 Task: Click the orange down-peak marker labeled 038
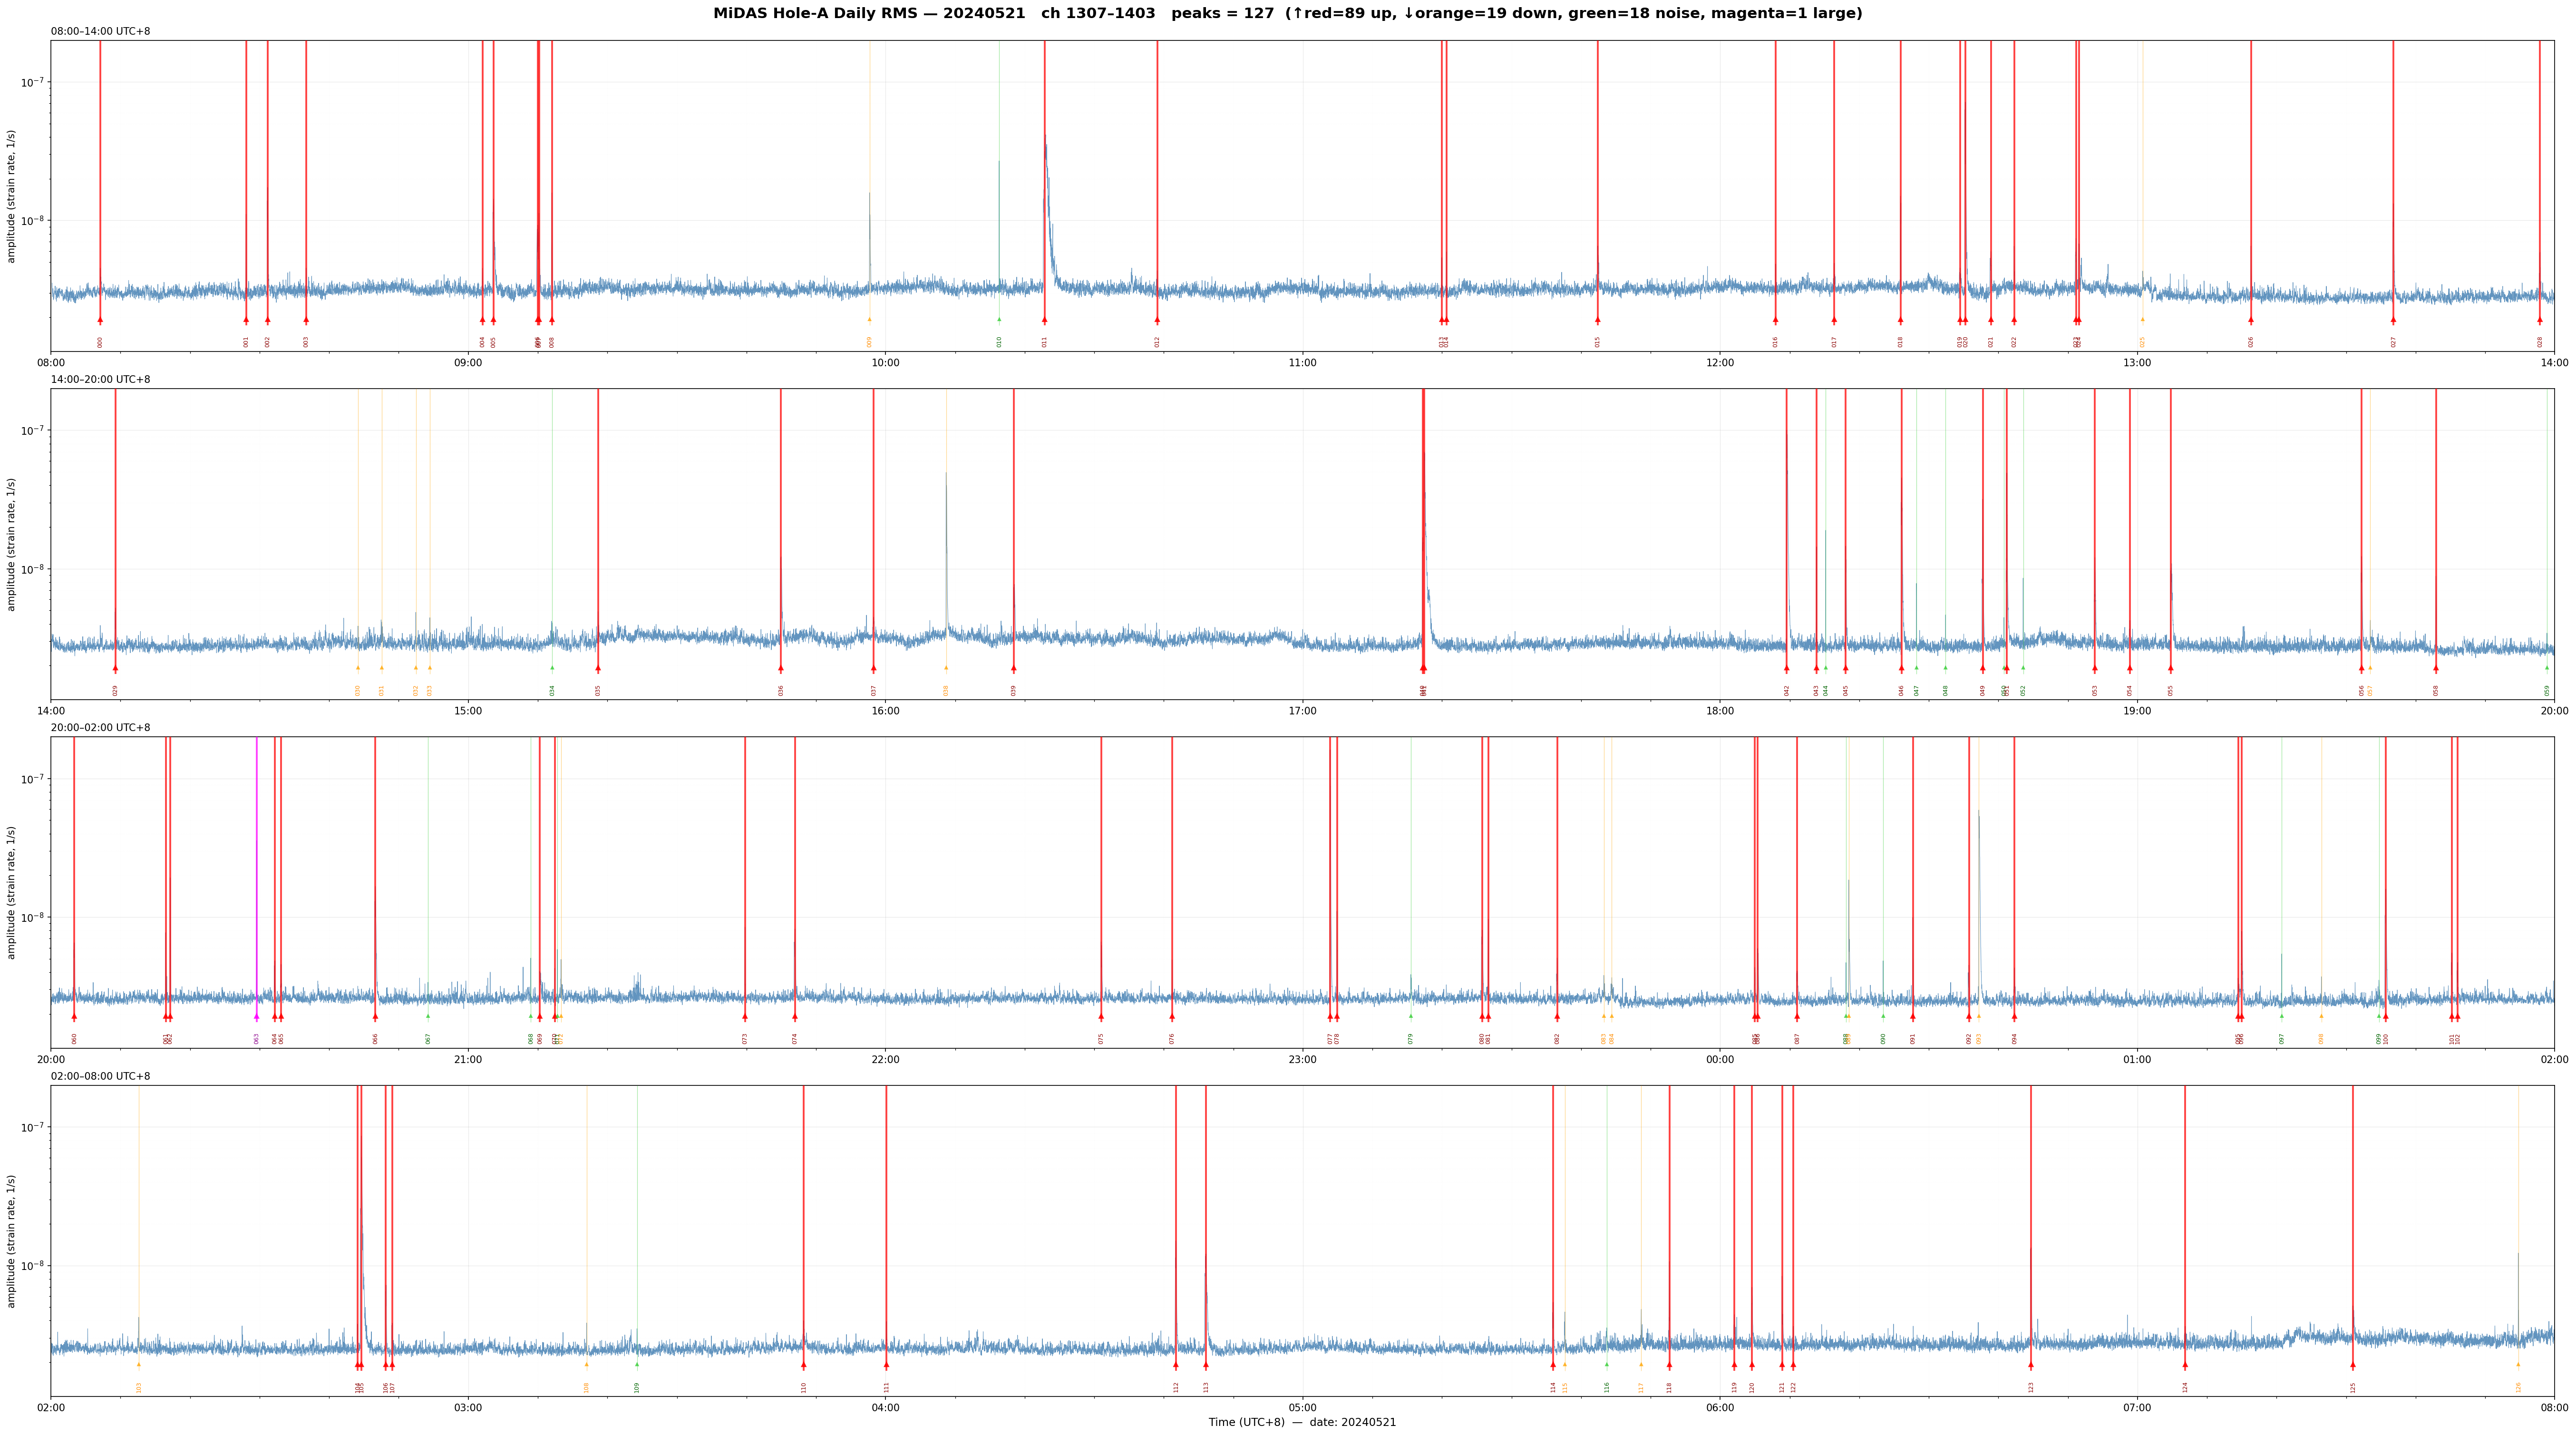tap(946, 668)
